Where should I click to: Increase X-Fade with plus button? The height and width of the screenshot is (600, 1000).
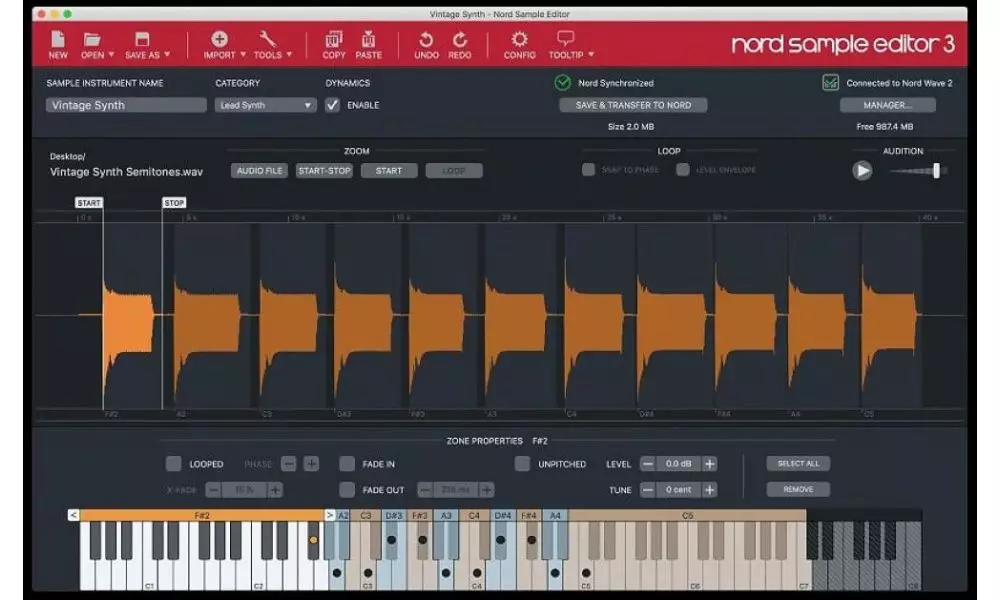pos(275,490)
